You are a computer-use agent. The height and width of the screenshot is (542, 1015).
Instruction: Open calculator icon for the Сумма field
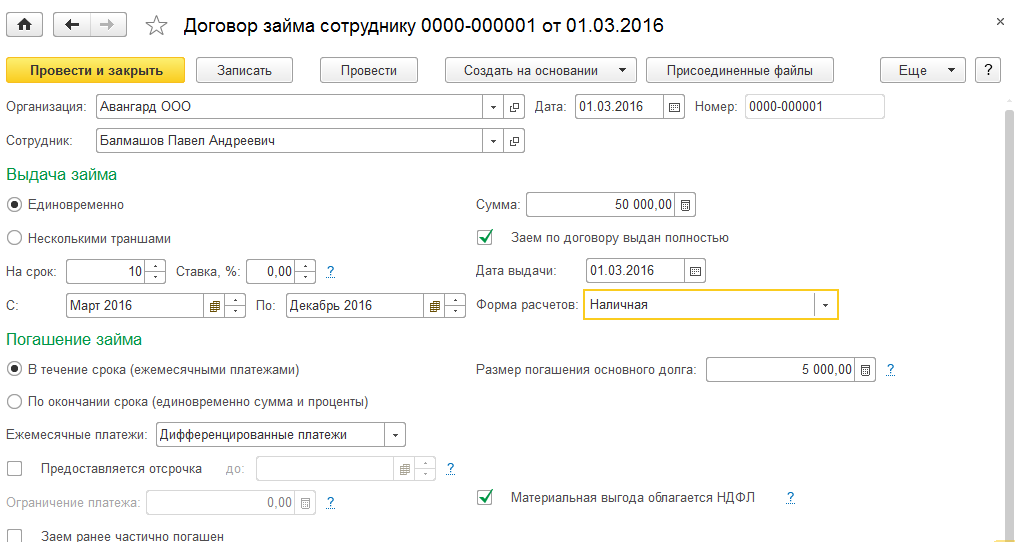coord(685,205)
